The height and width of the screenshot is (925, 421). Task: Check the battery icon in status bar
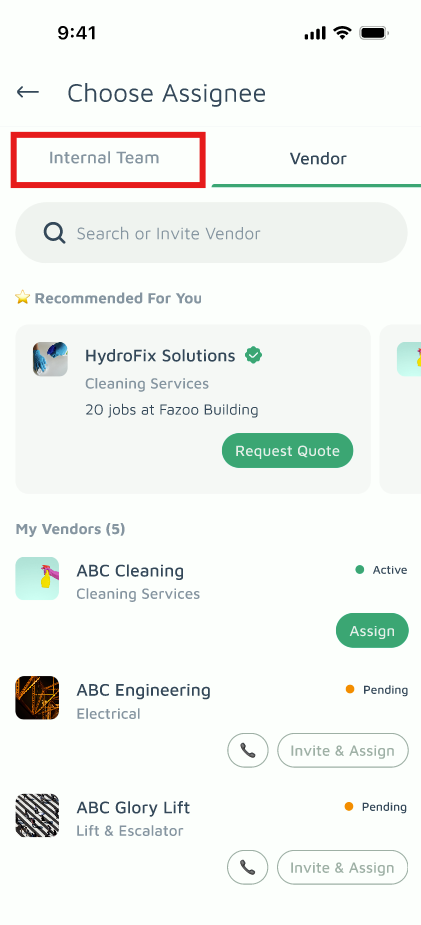pos(373,33)
